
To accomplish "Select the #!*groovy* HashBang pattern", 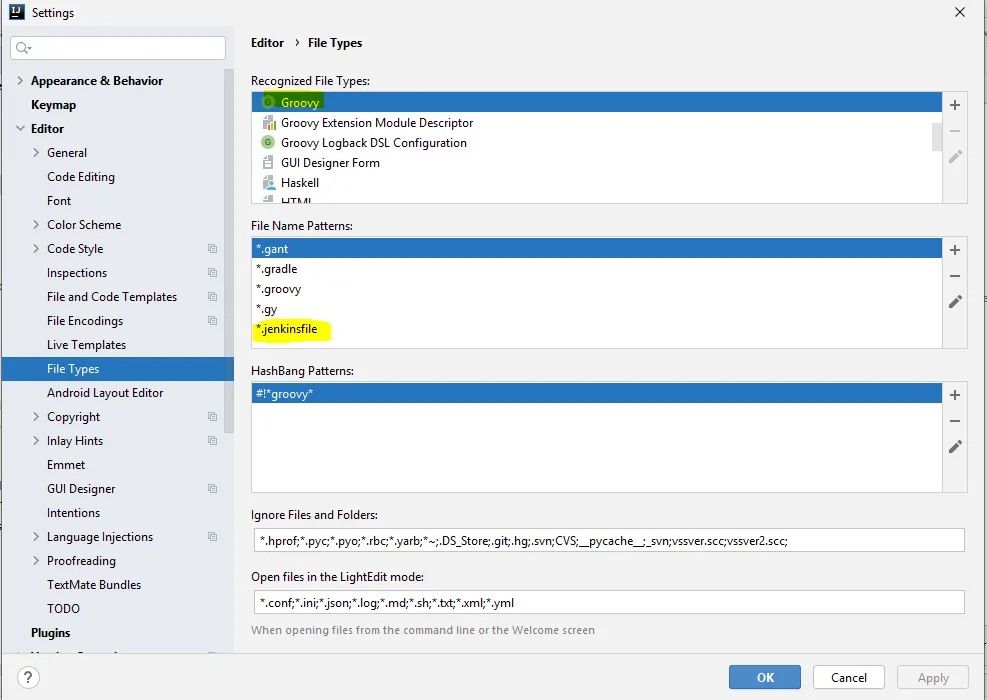I will [x=597, y=393].
